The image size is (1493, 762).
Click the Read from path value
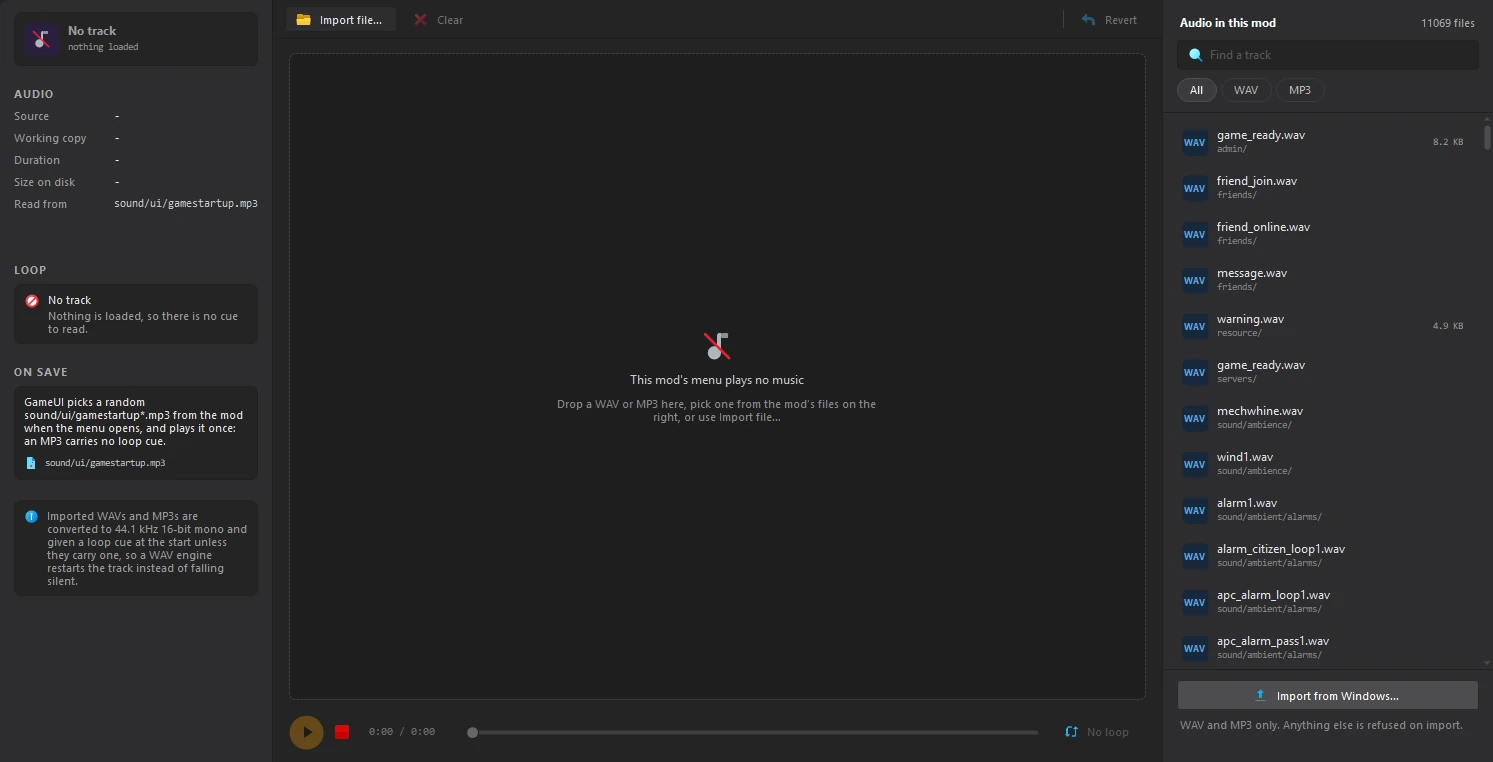click(x=186, y=204)
